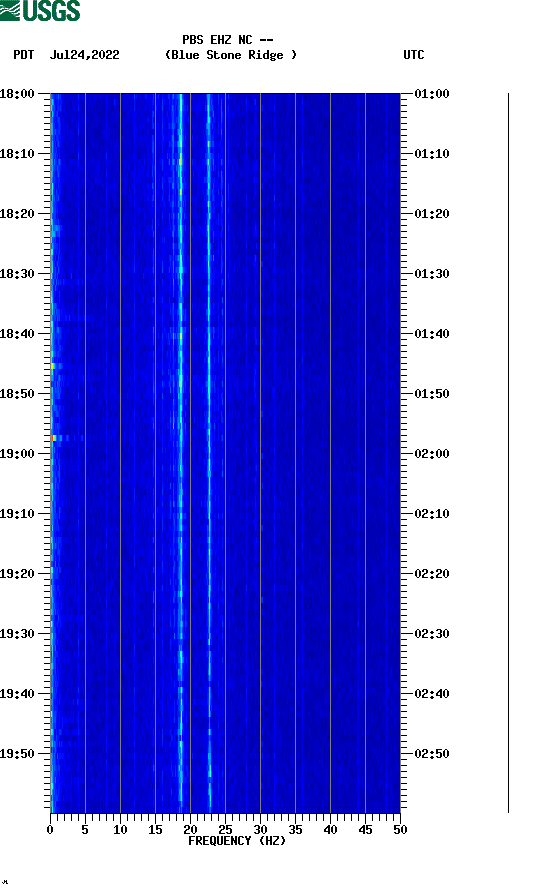Click the '45' frequency tick label

(365, 830)
